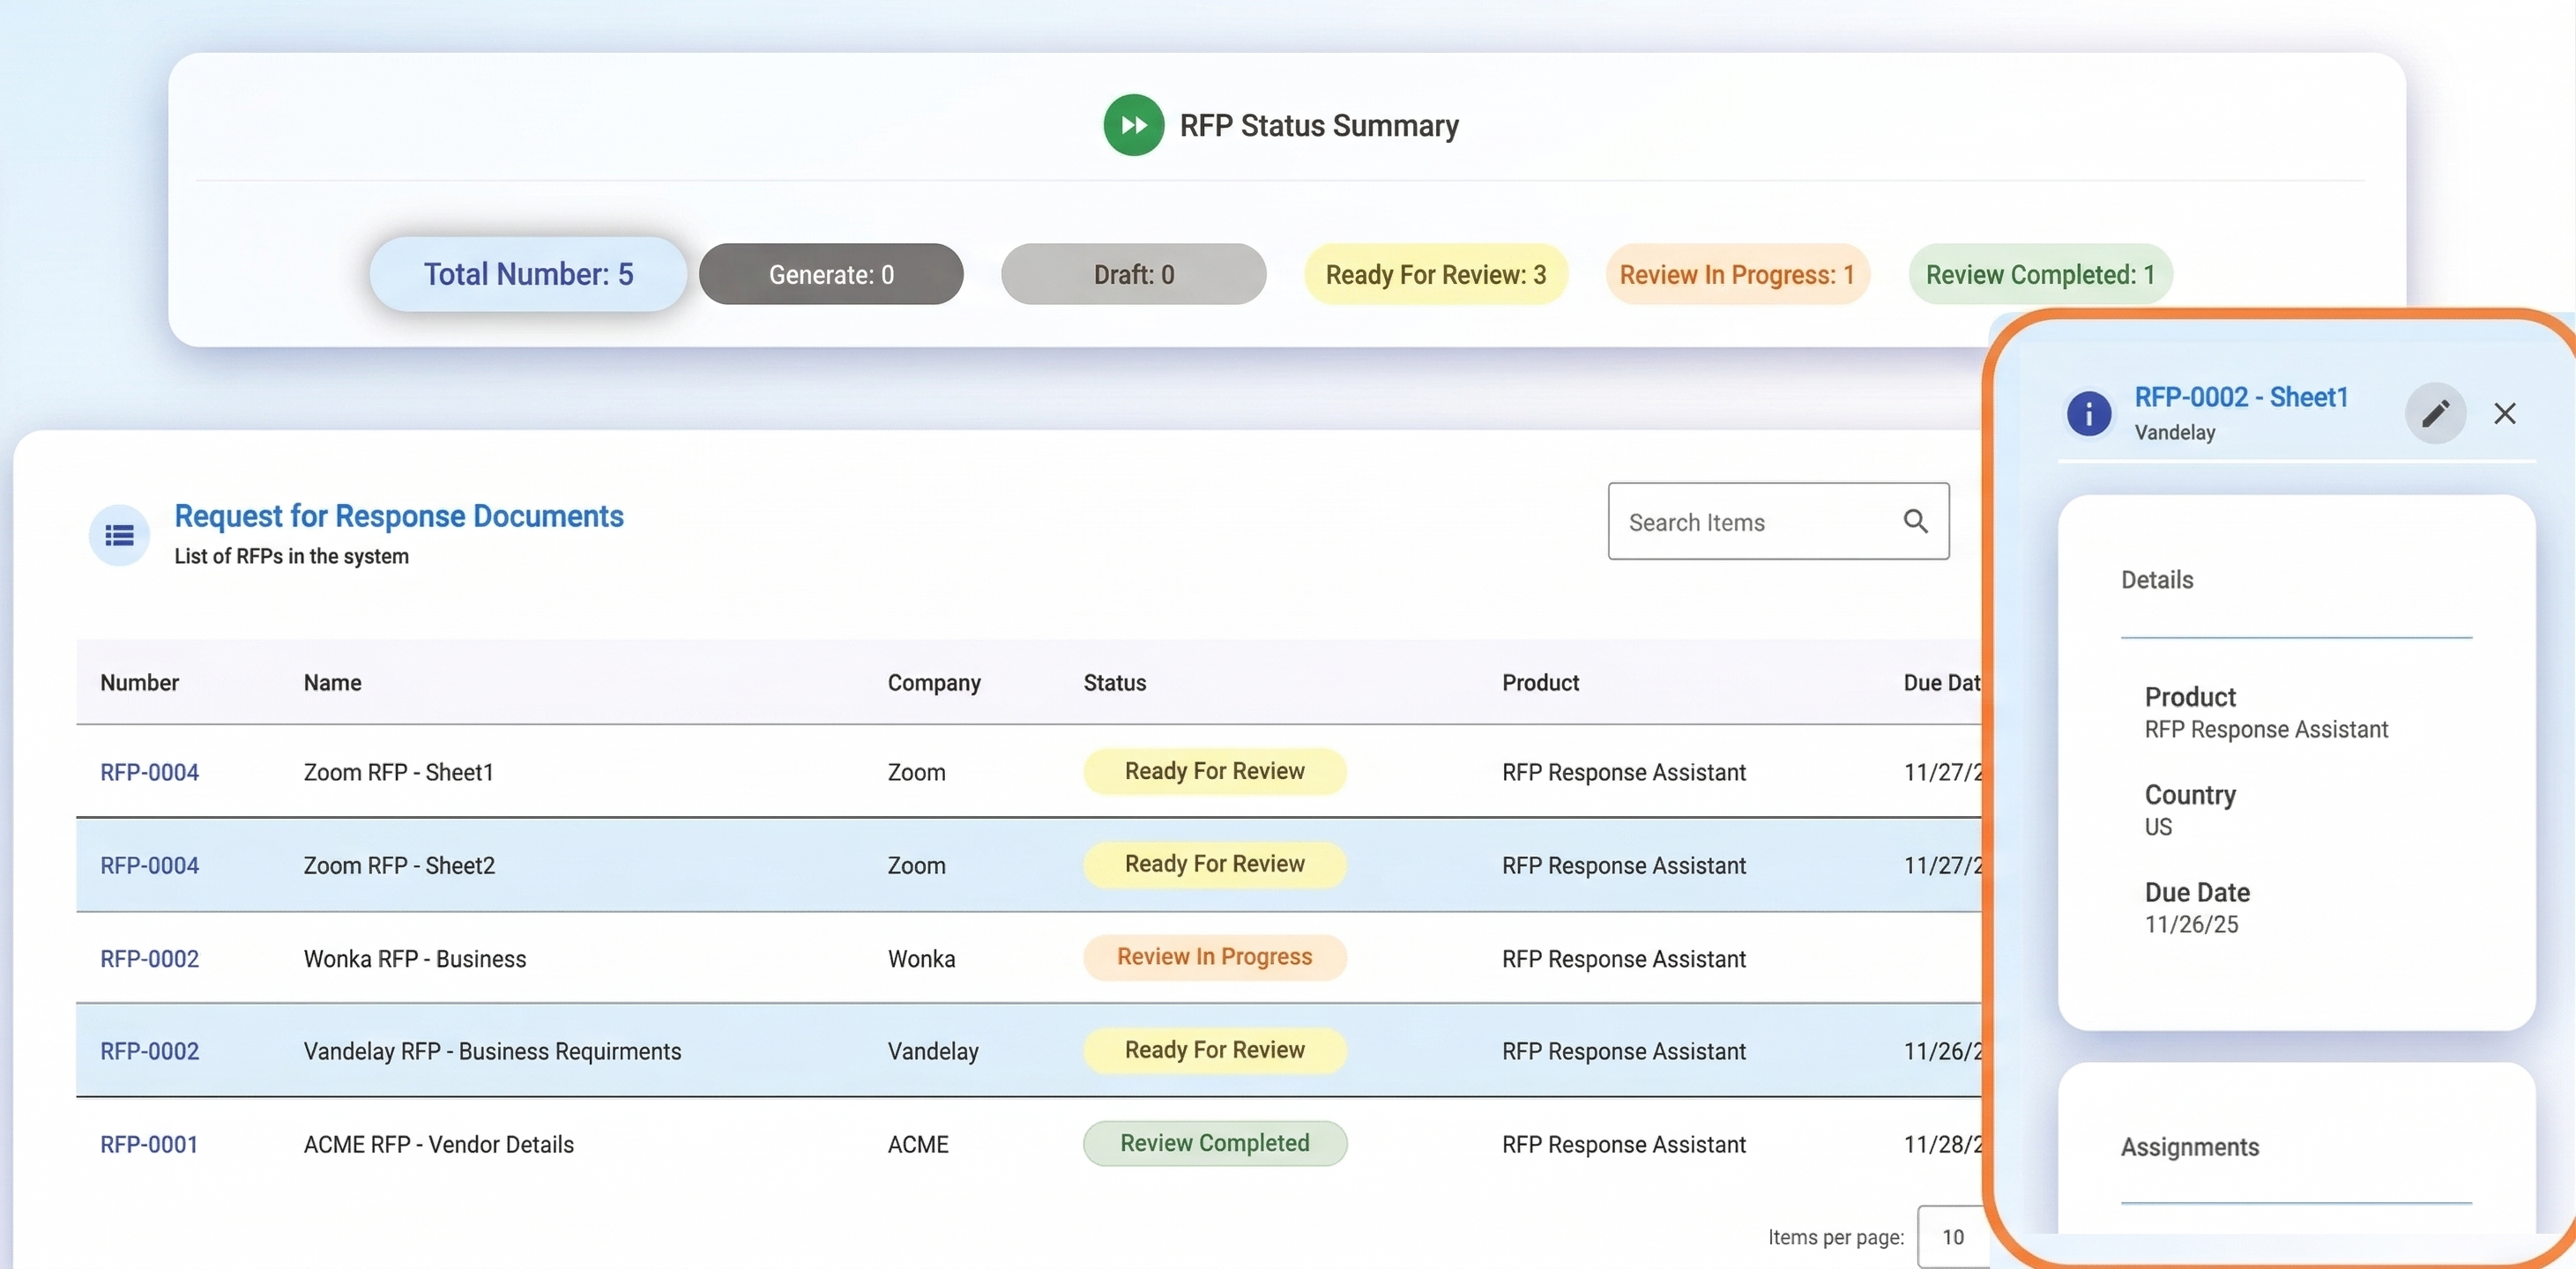The height and width of the screenshot is (1269, 2576).
Task: Click the Due Date value 11/26/25
Action: point(2191,924)
